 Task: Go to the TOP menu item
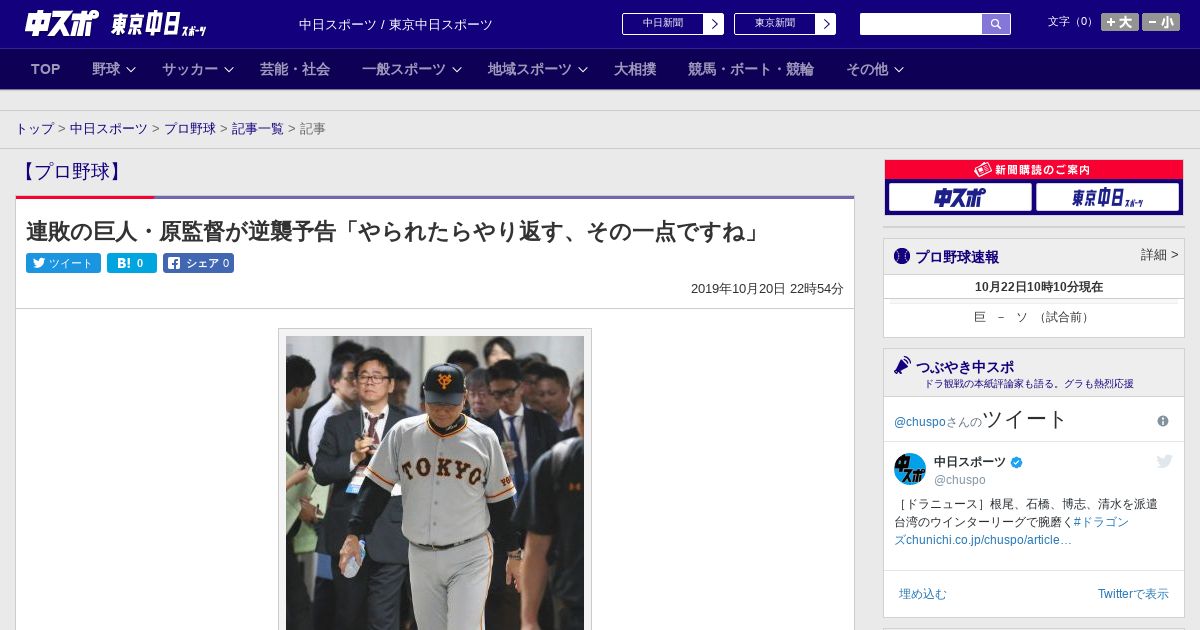pyautogui.click(x=46, y=69)
